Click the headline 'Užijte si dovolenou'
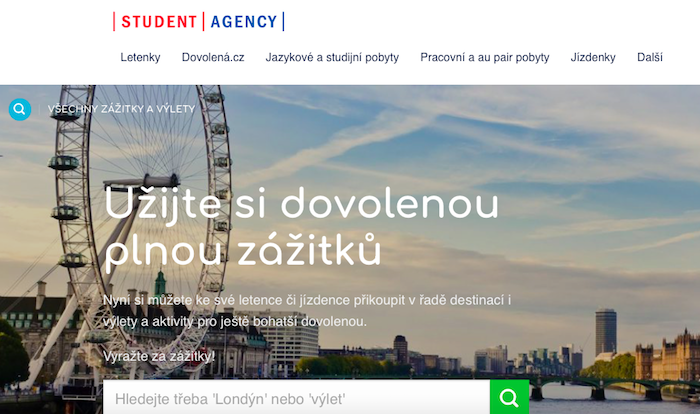The height and width of the screenshot is (414, 700). [302, 204]
